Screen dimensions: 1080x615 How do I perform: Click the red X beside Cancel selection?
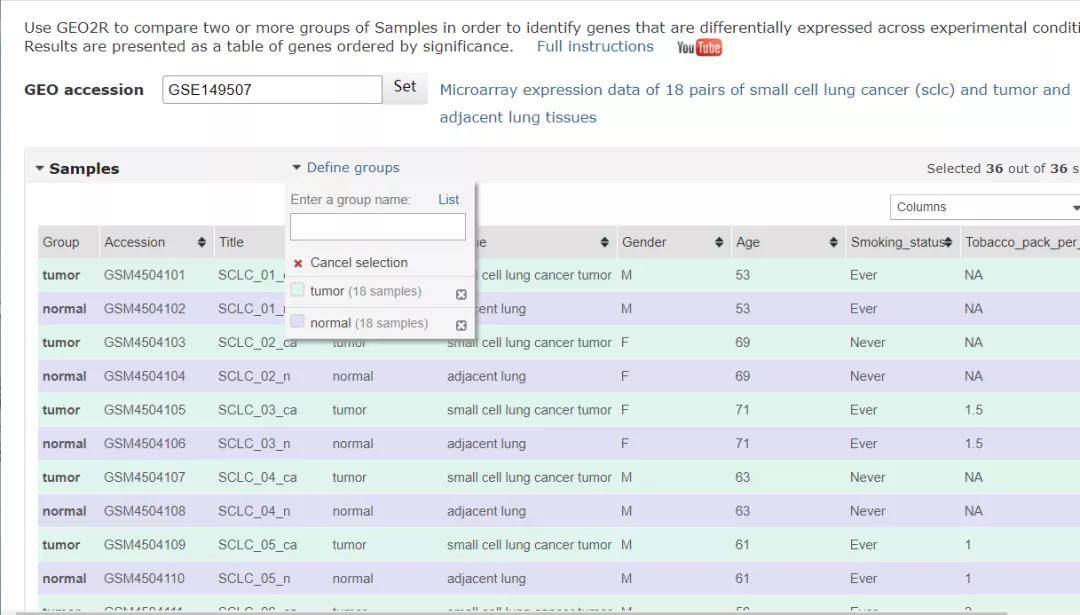point(298,263)
